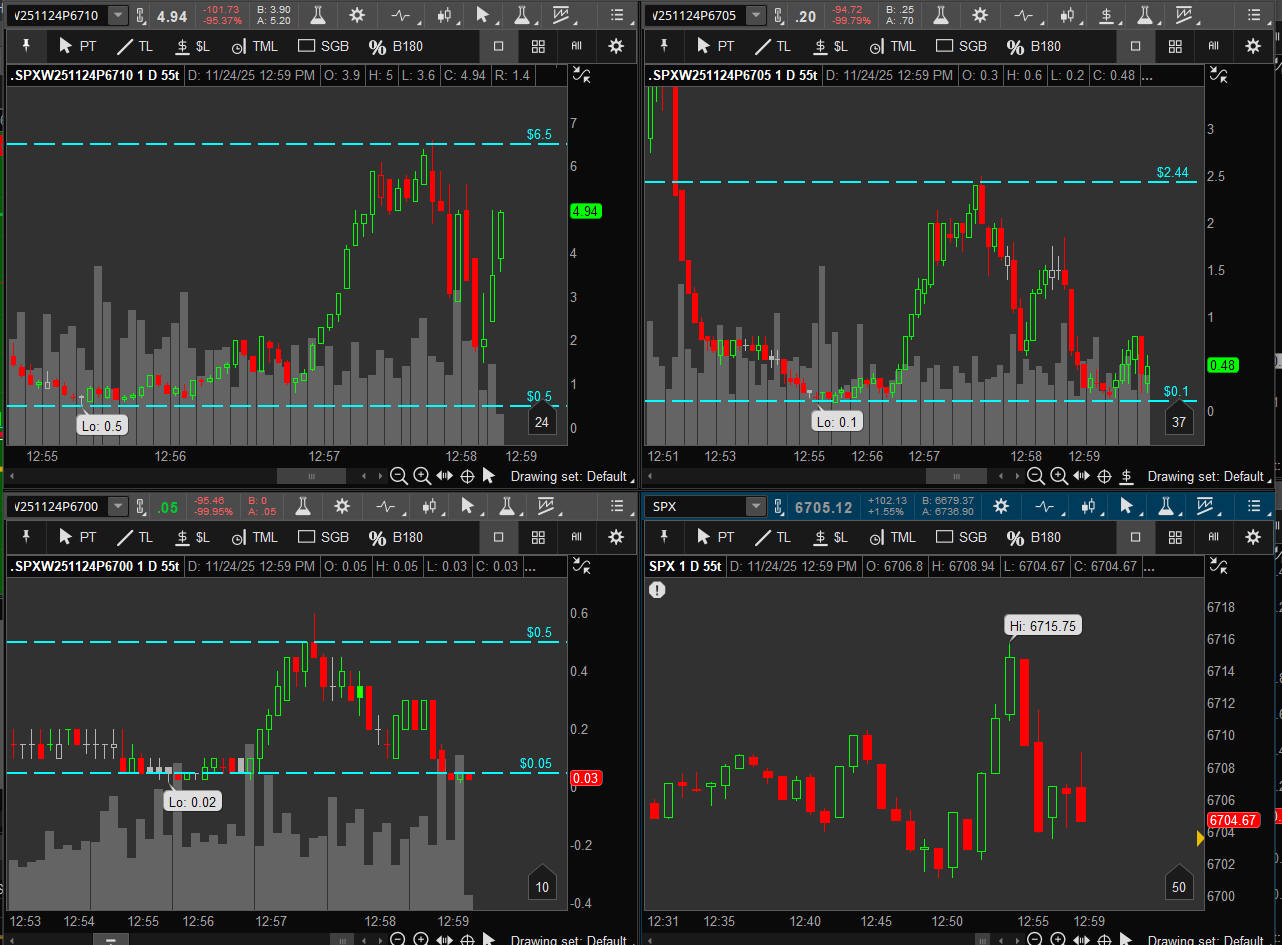This screenshot has height=945, width=1282.
Task: Open the chart style candlestick dropdown in P6700 panel
Action: [x=445, y=506]
